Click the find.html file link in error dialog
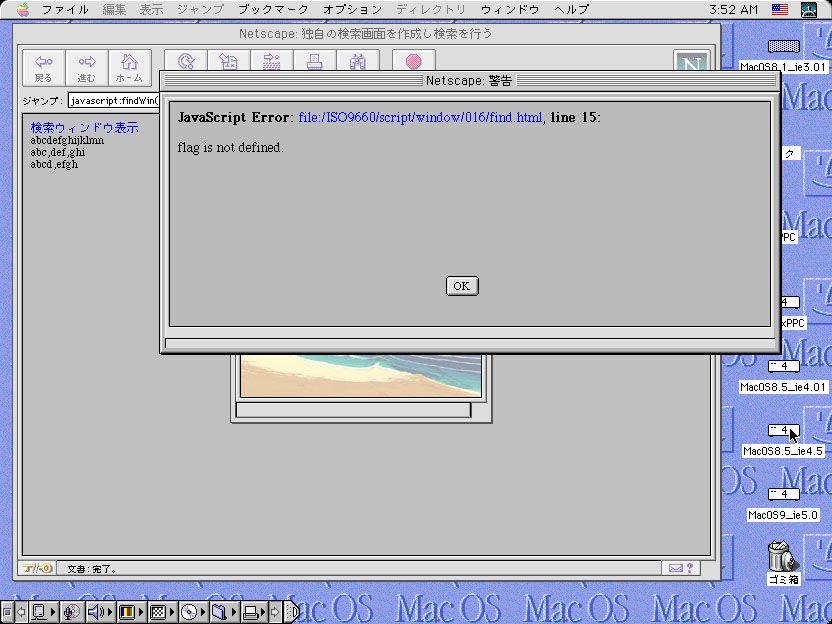 (x=420, y=117)
